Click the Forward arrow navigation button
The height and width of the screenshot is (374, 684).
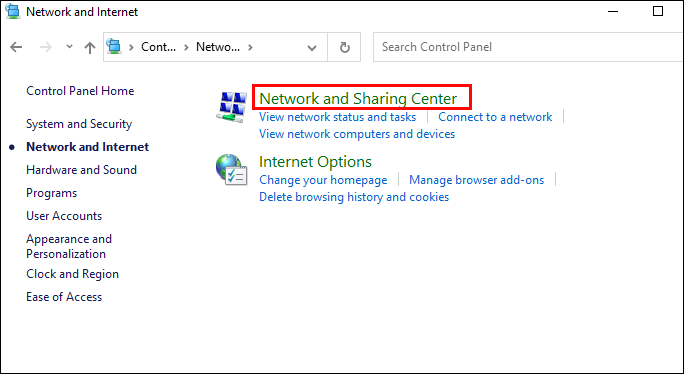tap(46, 47)
